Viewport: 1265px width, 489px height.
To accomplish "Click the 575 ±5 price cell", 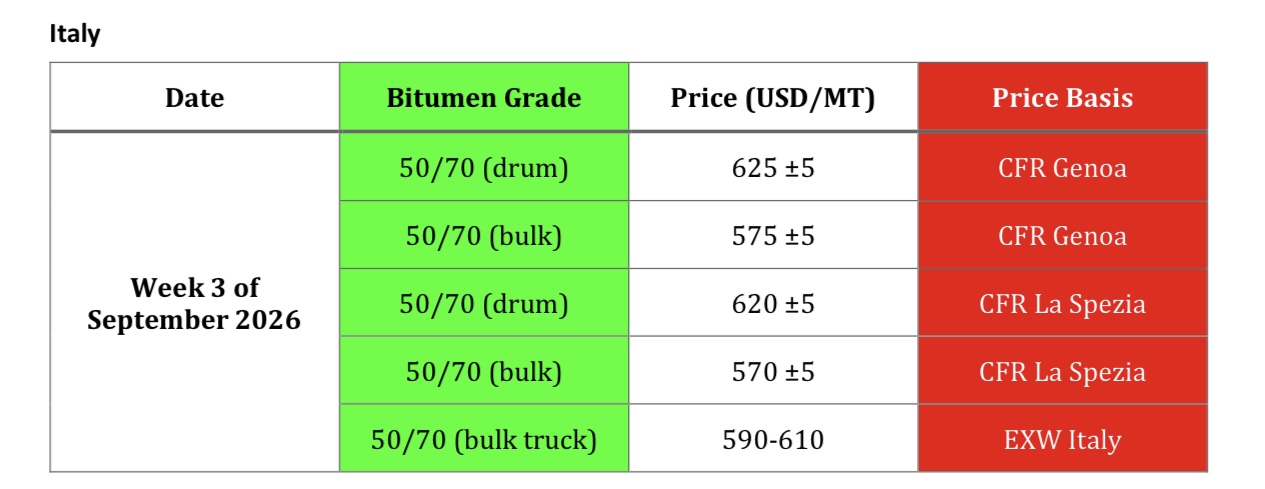I will tap(773, 235).
